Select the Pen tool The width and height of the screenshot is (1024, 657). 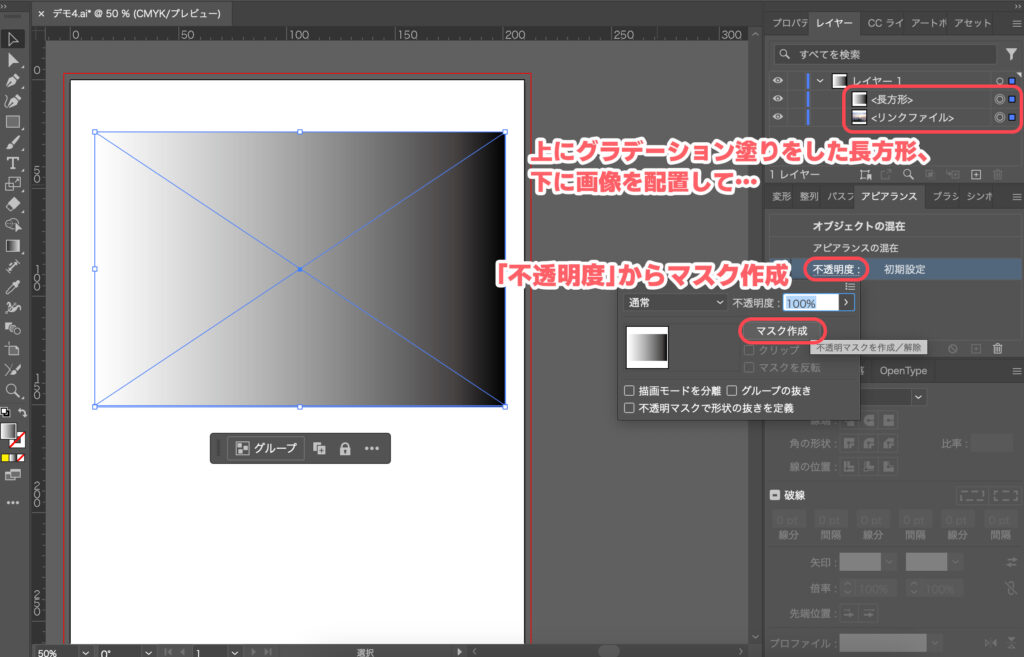pyautogui.click(x=13, y=80)
